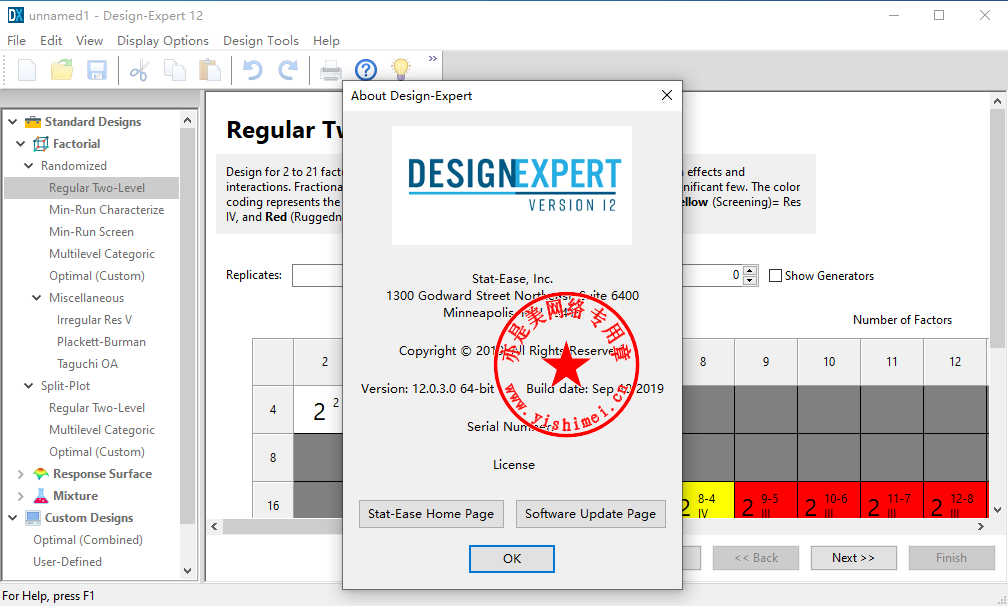The image size is (1008, 606).
Task: Select User-Defined design
Action: [68, 562]
